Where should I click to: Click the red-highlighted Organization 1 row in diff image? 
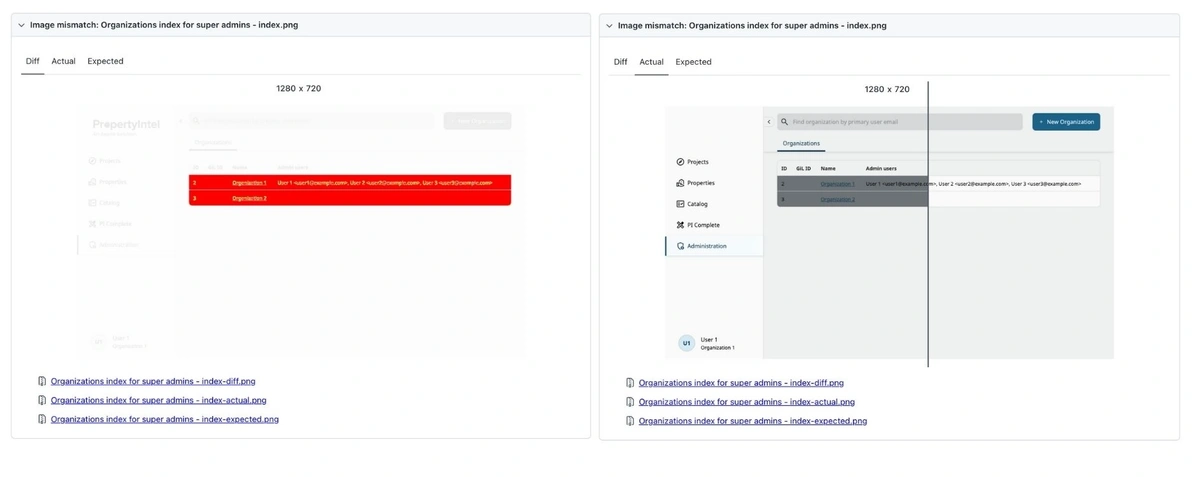350,183
